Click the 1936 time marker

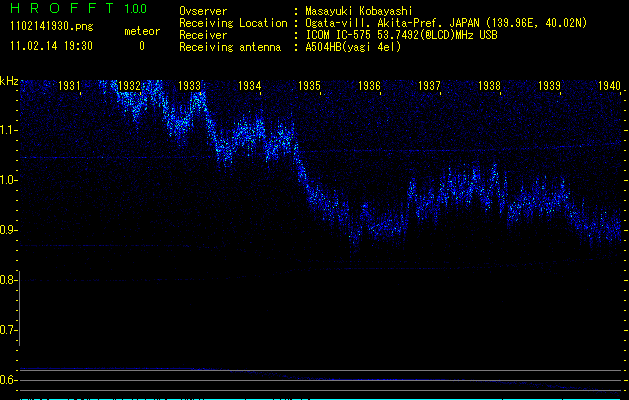[x=369, y=86]
